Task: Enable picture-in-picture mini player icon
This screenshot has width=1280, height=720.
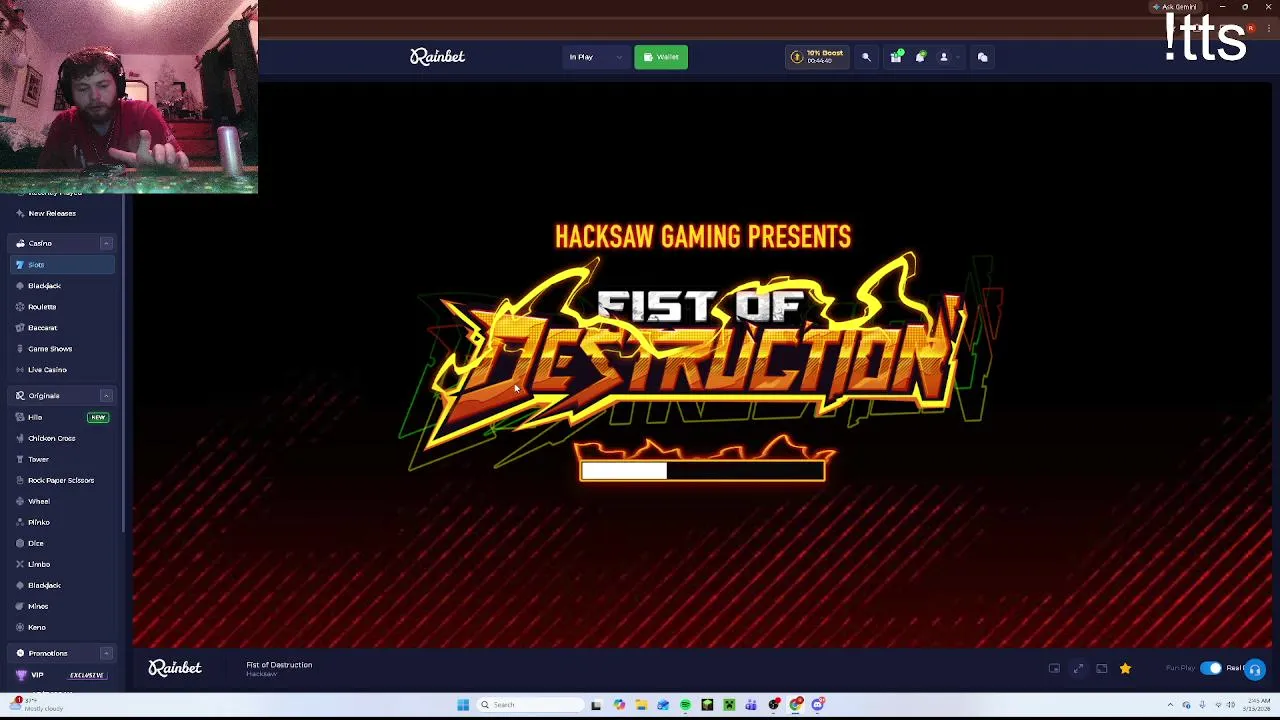Action: 1054,668
